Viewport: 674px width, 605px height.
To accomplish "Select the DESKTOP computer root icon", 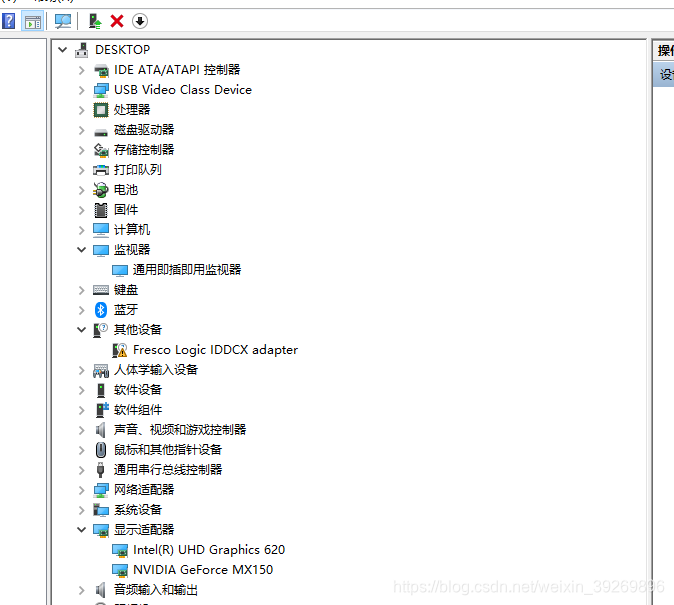I will point(82,50).
